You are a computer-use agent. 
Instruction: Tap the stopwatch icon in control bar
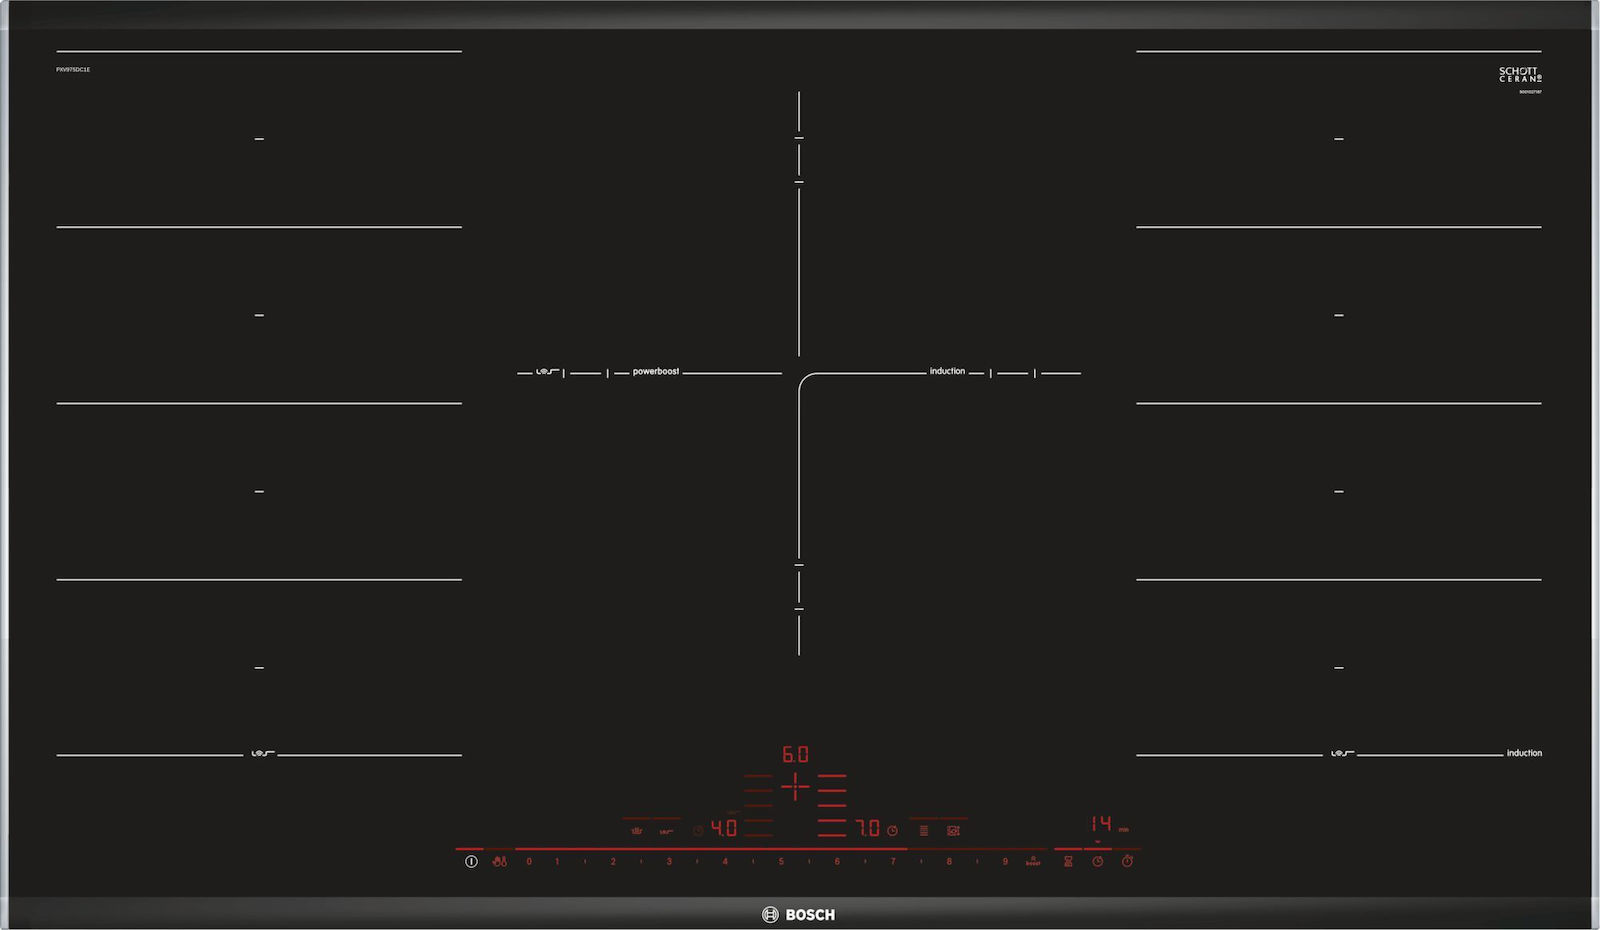1127,861
